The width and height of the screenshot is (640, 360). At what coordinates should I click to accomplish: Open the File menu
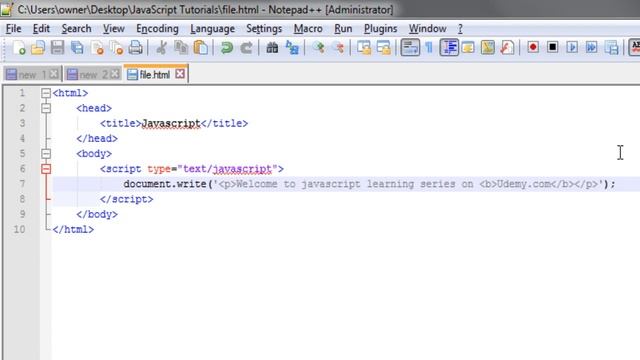point(13,29)
